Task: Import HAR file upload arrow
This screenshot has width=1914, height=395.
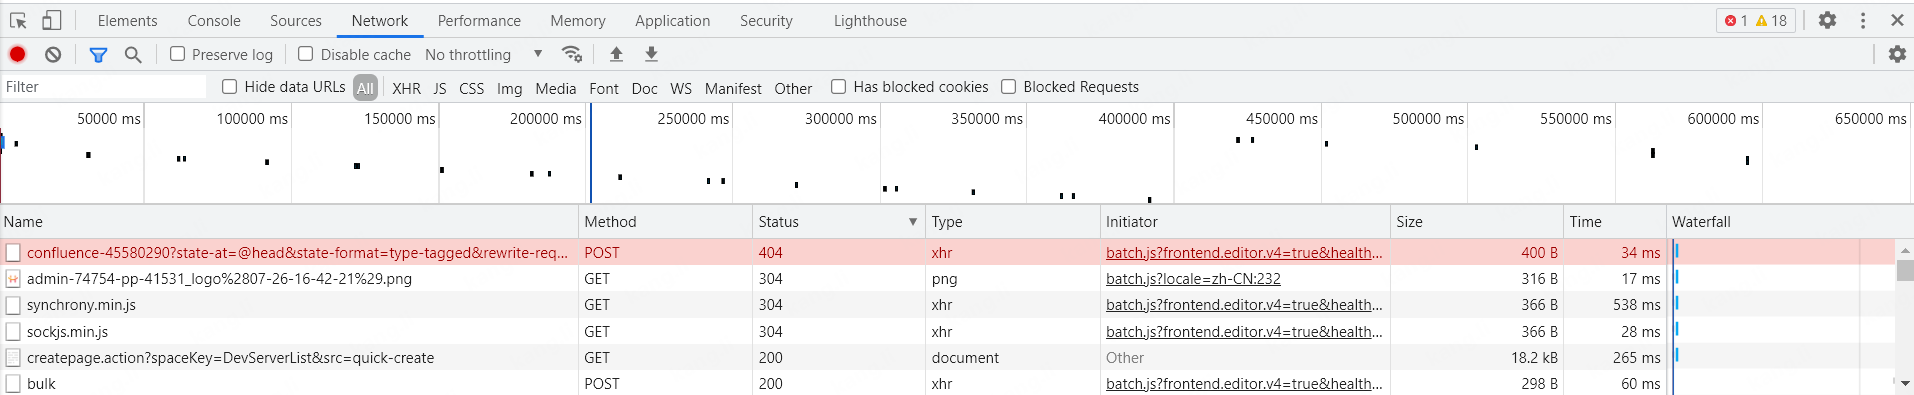Action: click(x=616, y=54)
